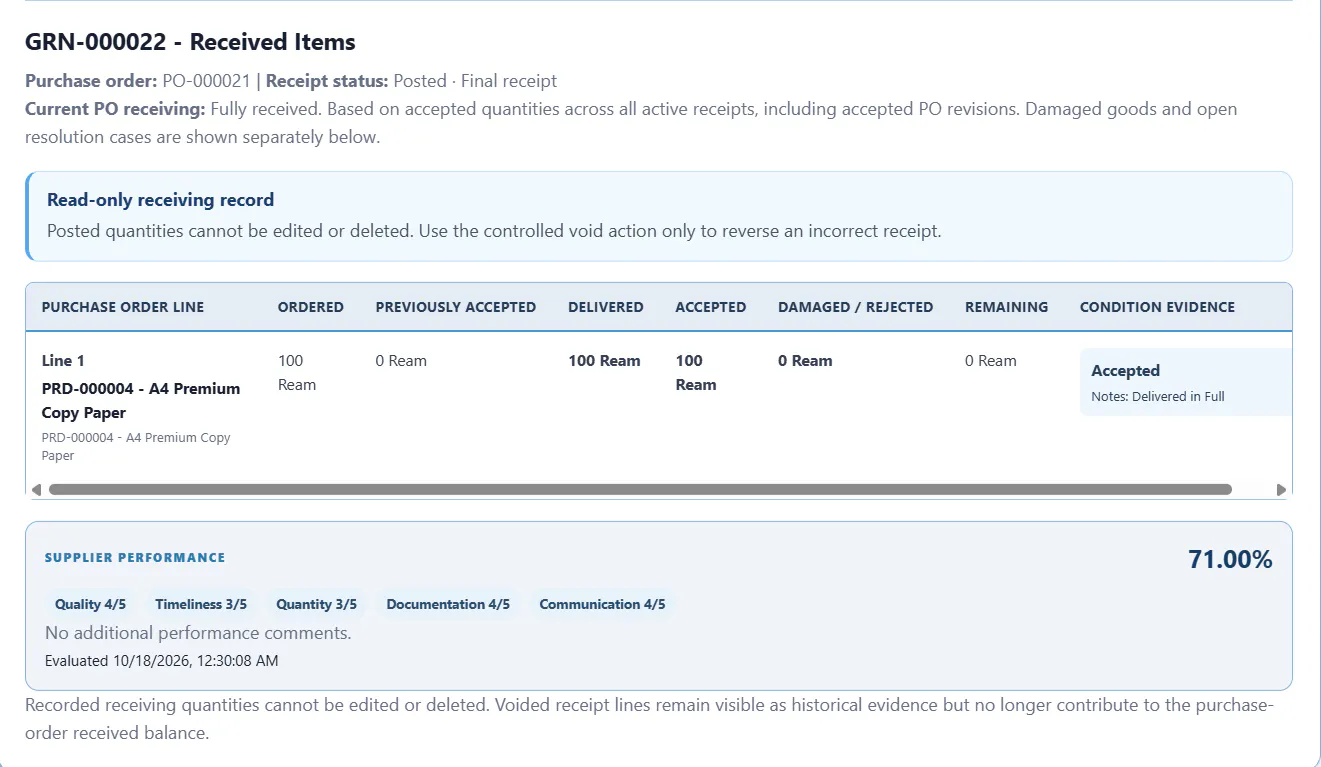Click the Delivered column header
This screenshot has width=1321, height=767.
tap(606, 307)
